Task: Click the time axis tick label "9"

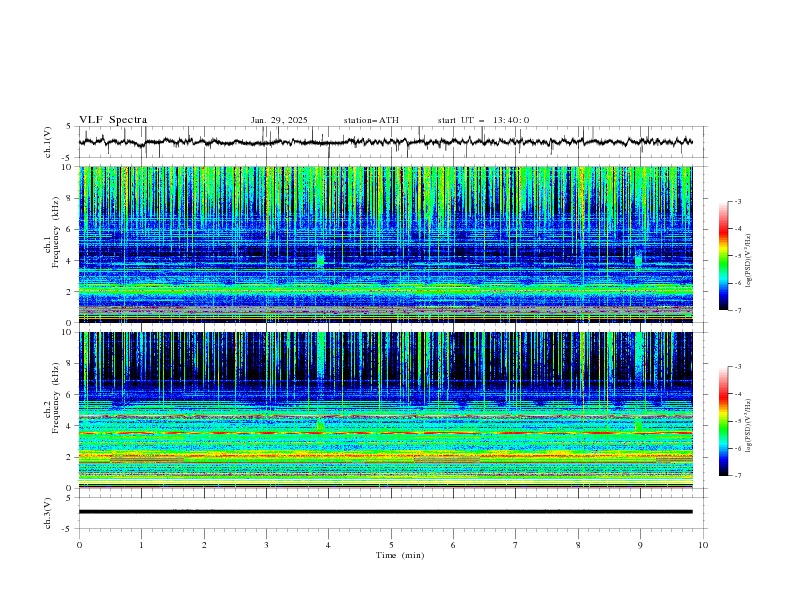Action: (x=640, y=545)
